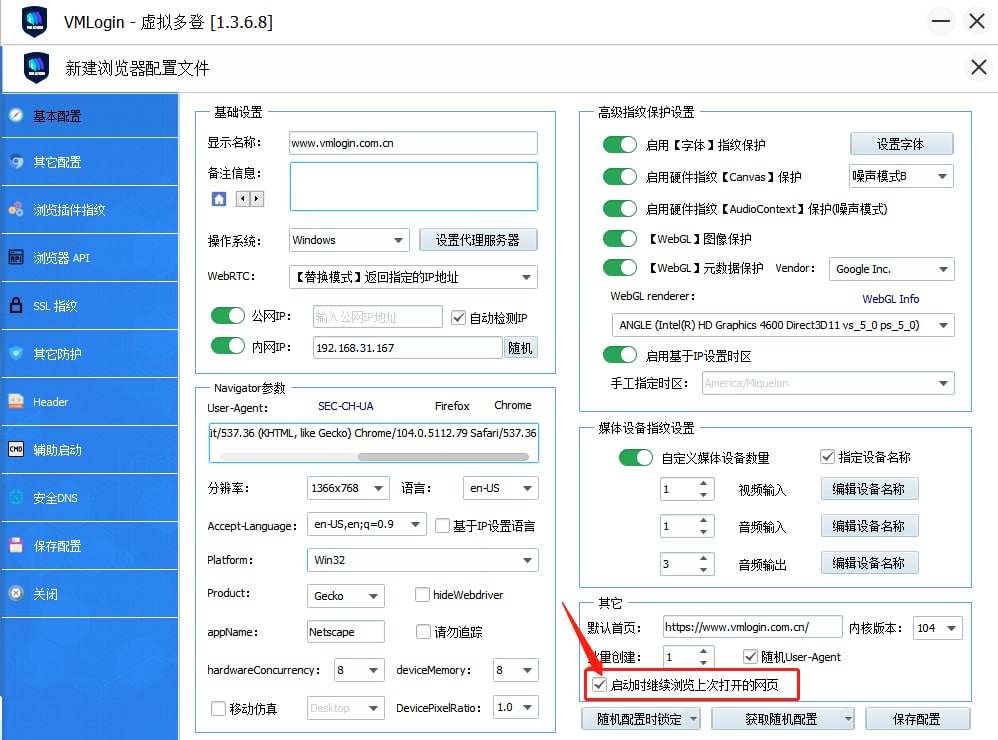Image resolution: width=998 pixels, height=740 pixels.
Task: Select 其它配置 in the sidebar
Action: click(57, 162)
